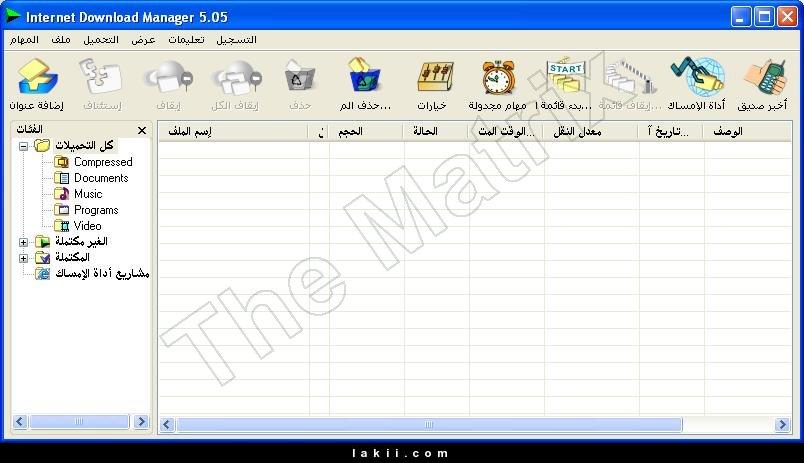This screenshot has height=463, width=804.
Task: Select the 'Compressed' tree row text
Action: 103,162
